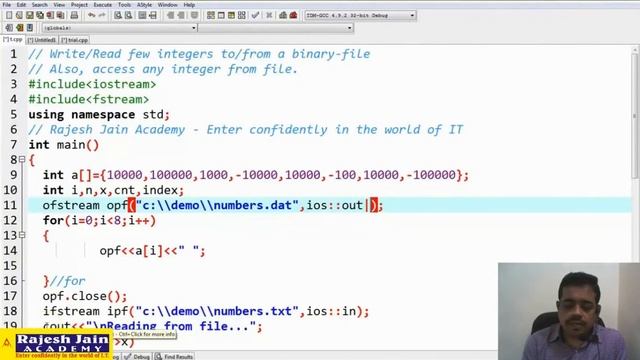The image size is (640, 360).
Task: Click the Compile toolbar icon
Action: 211,16
